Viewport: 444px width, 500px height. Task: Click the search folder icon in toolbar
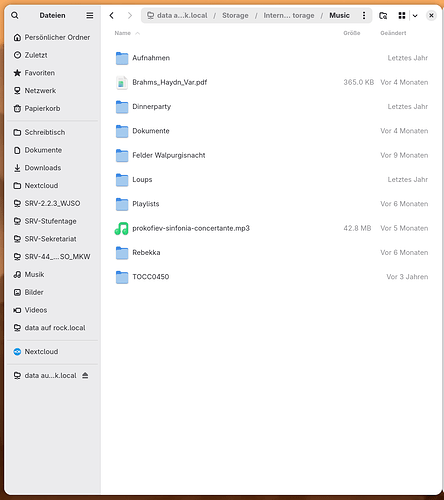point(383,15)
